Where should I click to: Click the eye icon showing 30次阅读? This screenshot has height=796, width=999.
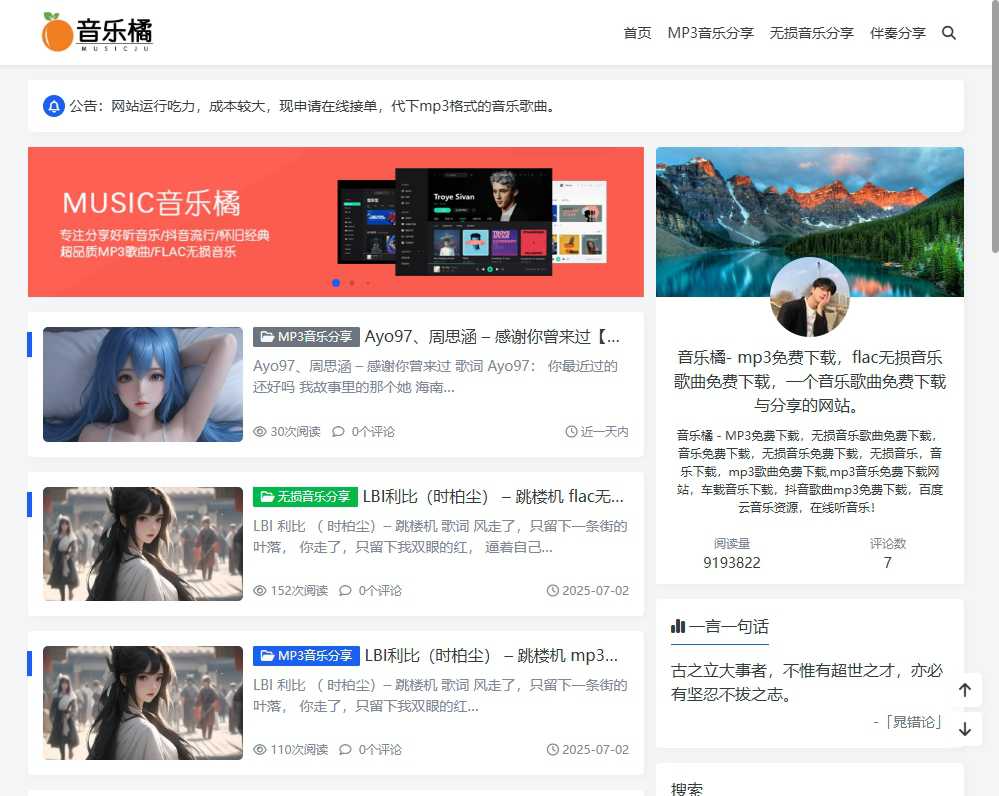261,431
